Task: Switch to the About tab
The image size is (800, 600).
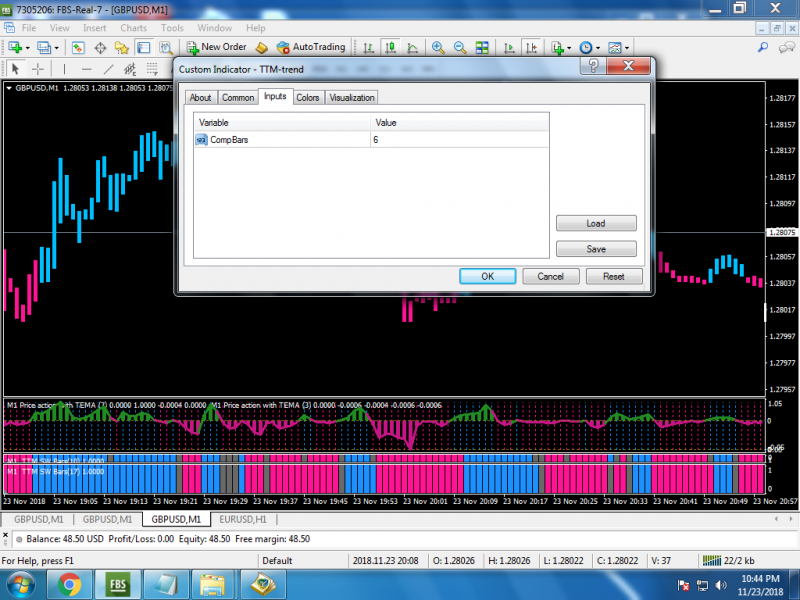Action: point(201,97)
